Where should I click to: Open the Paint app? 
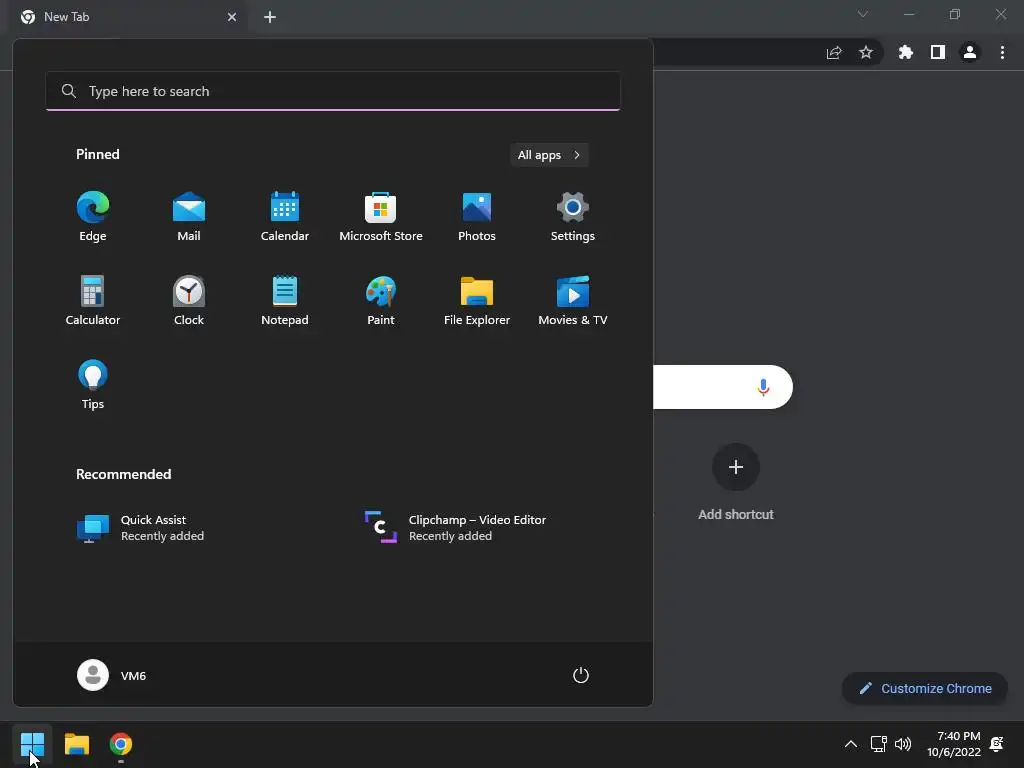(381, 300)
